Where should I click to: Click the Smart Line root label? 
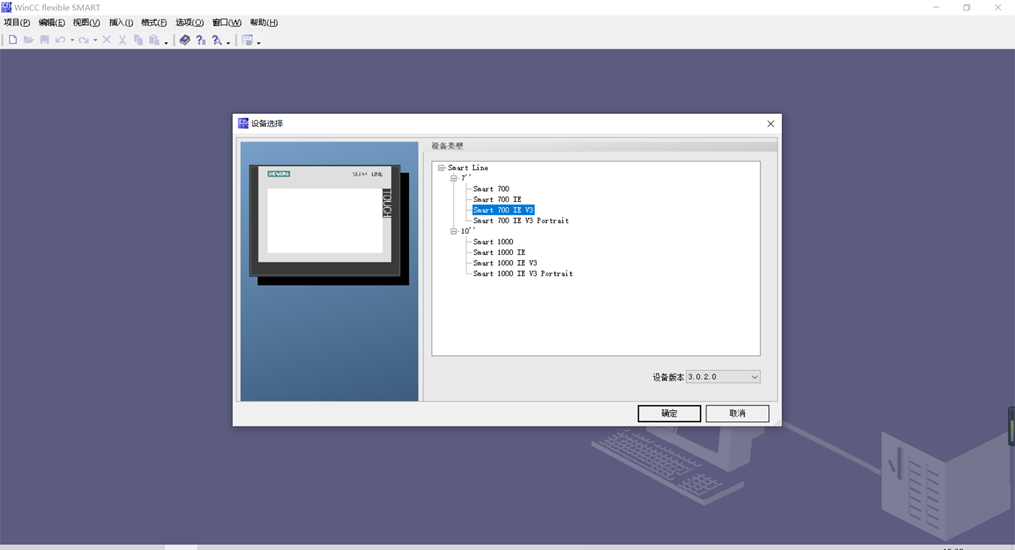click(x=468, y=168)
